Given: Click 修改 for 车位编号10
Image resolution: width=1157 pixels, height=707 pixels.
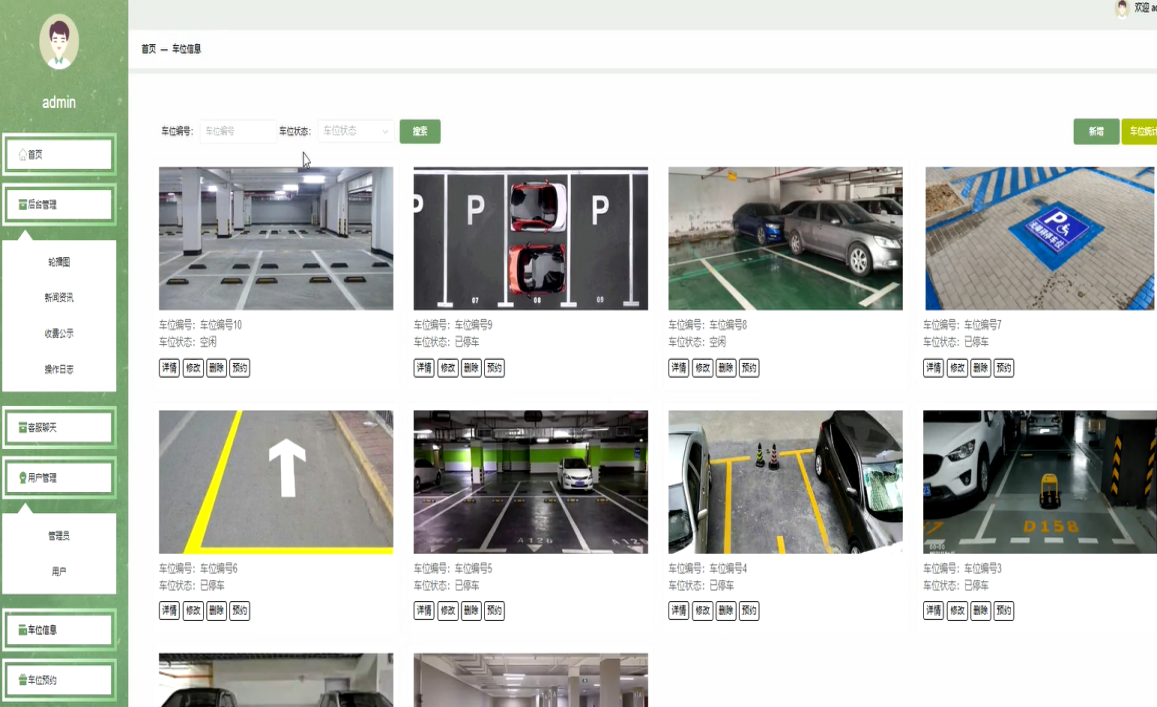Looking at the screenshot, I should click(193, 368).
